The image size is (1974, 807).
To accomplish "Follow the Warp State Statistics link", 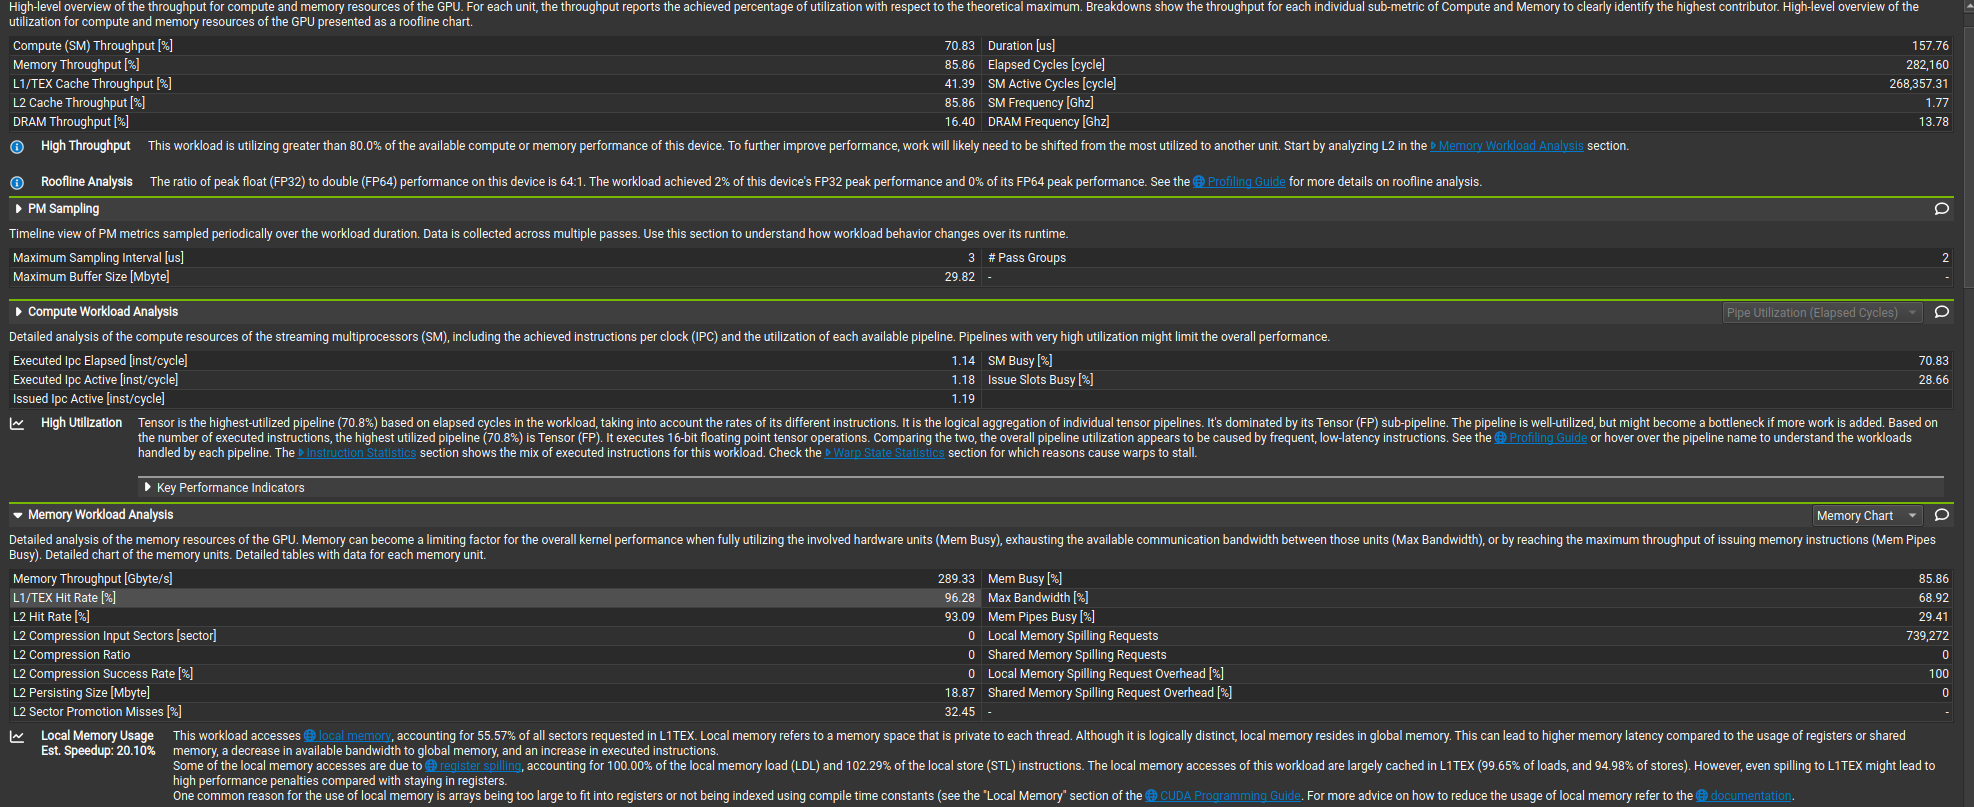I will 888,453.
